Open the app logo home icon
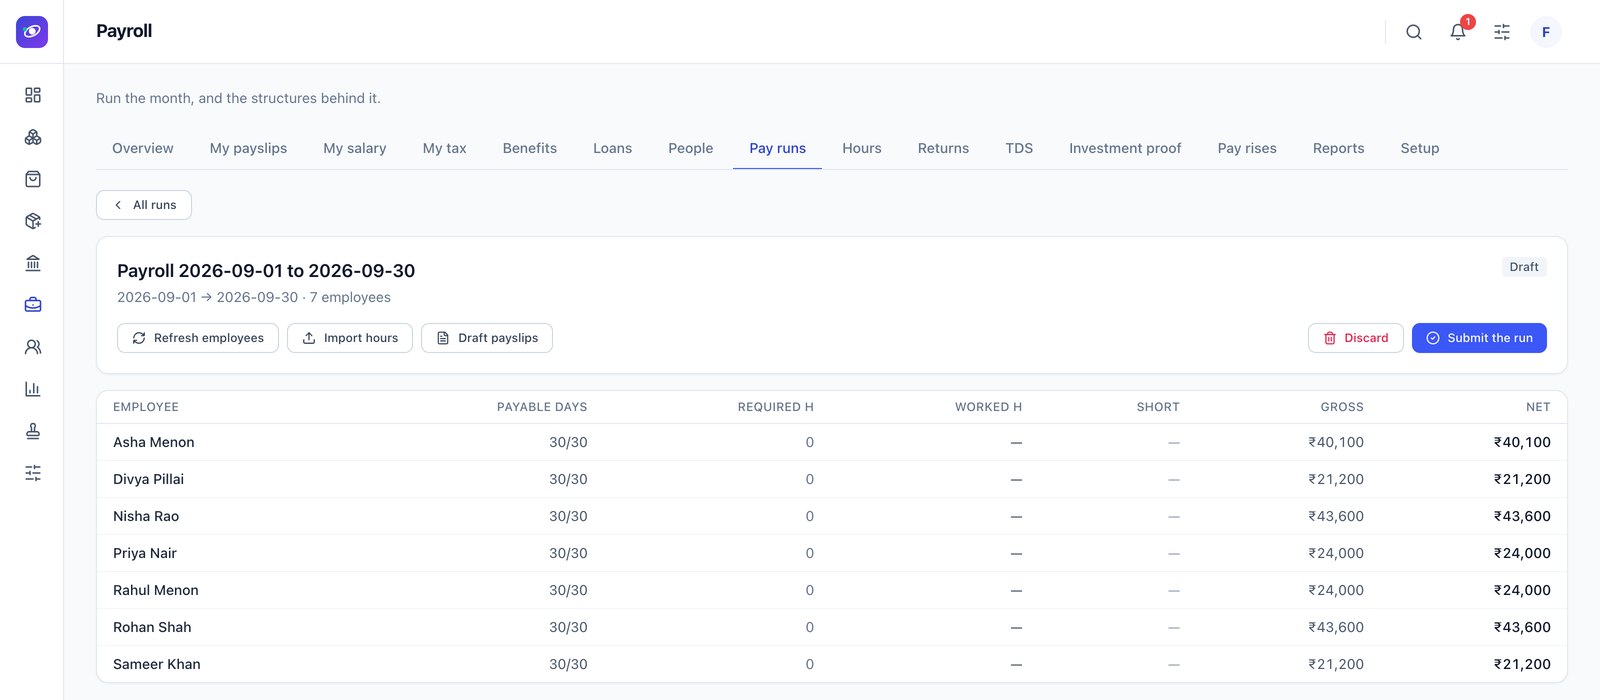This screenshot has height=700, width=1600. coord(32,32)
